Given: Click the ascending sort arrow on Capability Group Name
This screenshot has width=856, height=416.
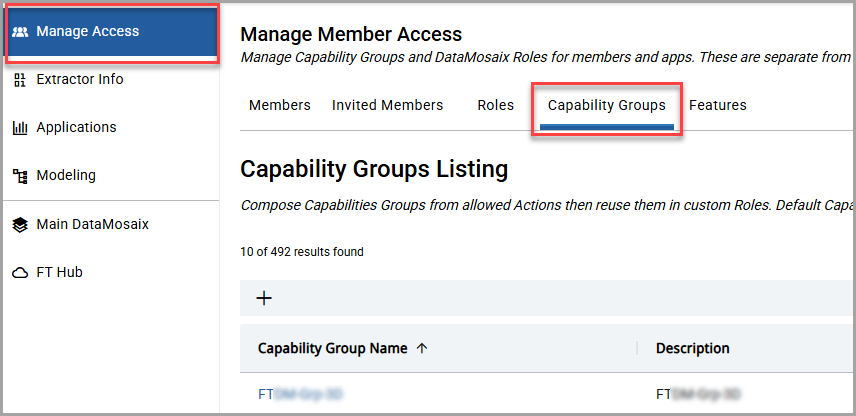Looking at the screenshot, I should point(421,349).
